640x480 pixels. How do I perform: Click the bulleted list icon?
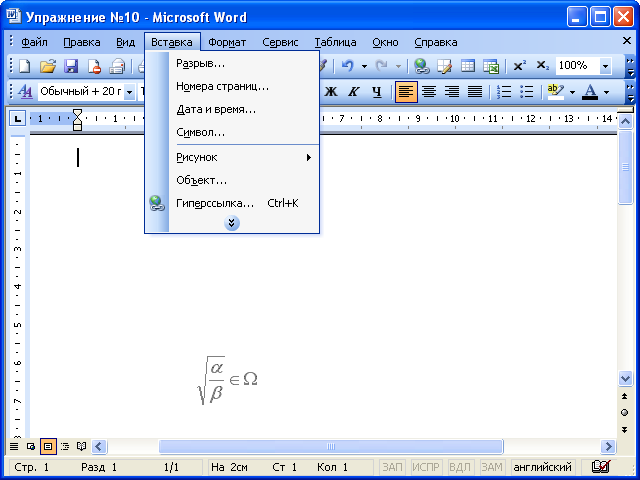point(527,91)
